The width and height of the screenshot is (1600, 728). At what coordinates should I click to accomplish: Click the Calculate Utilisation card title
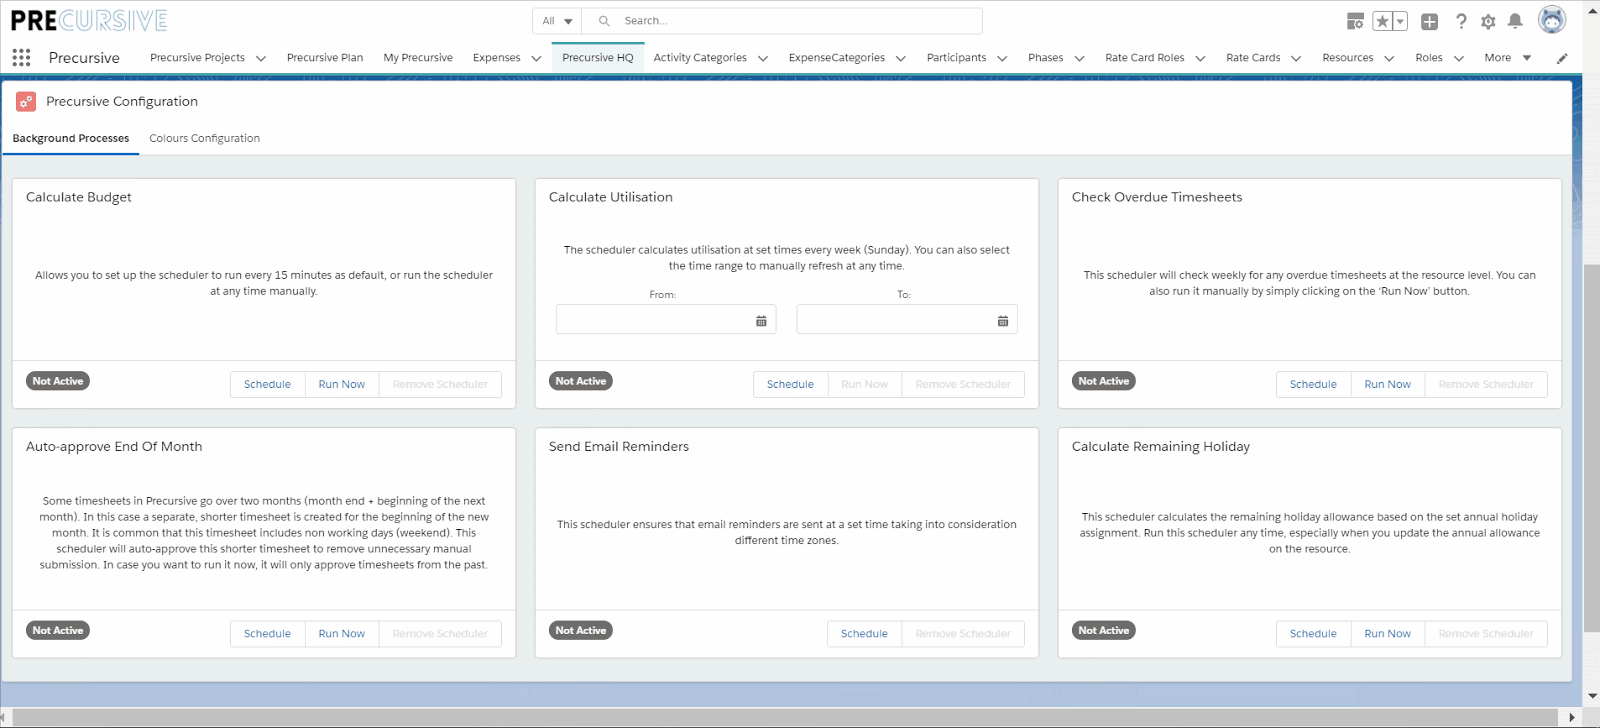point(611,197)
